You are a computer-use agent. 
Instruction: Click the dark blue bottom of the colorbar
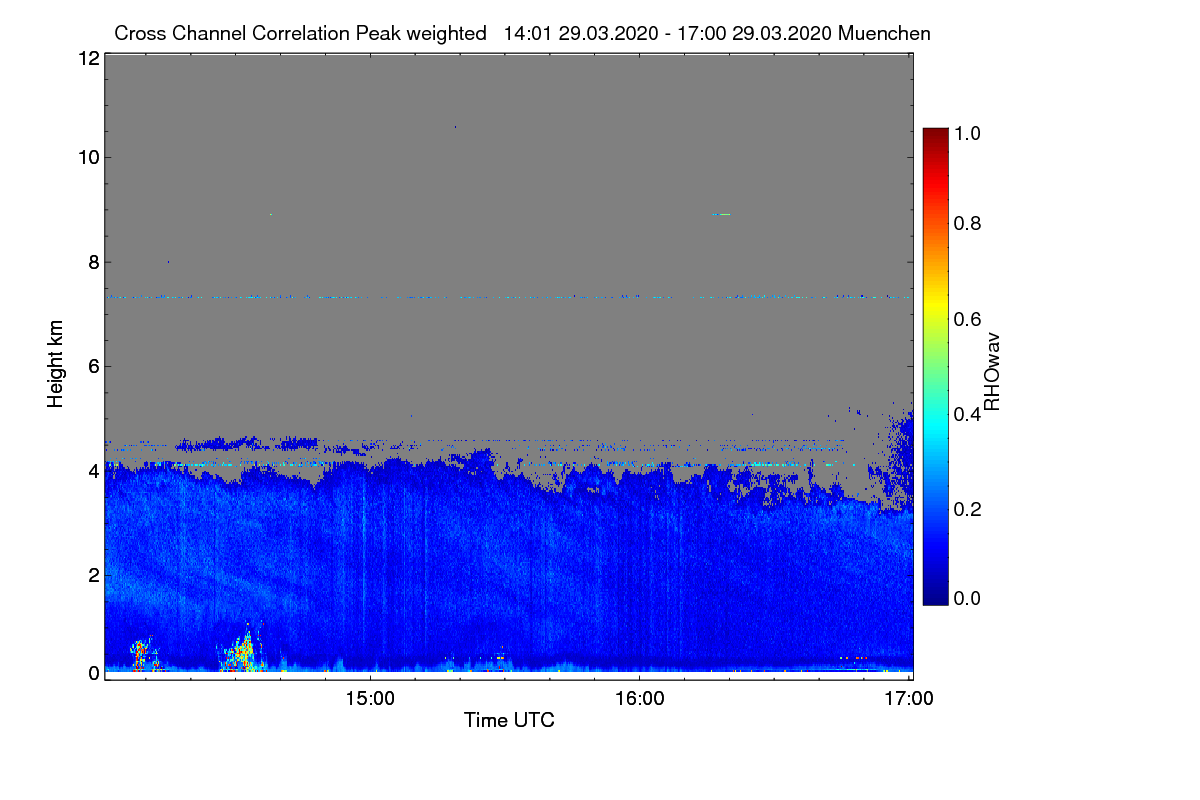pyautogui.click(x=935, y=595)
